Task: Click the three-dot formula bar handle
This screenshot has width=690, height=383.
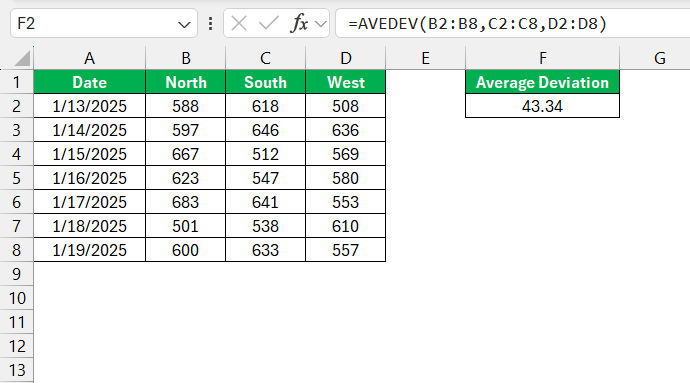Action: tap(210, 23)
